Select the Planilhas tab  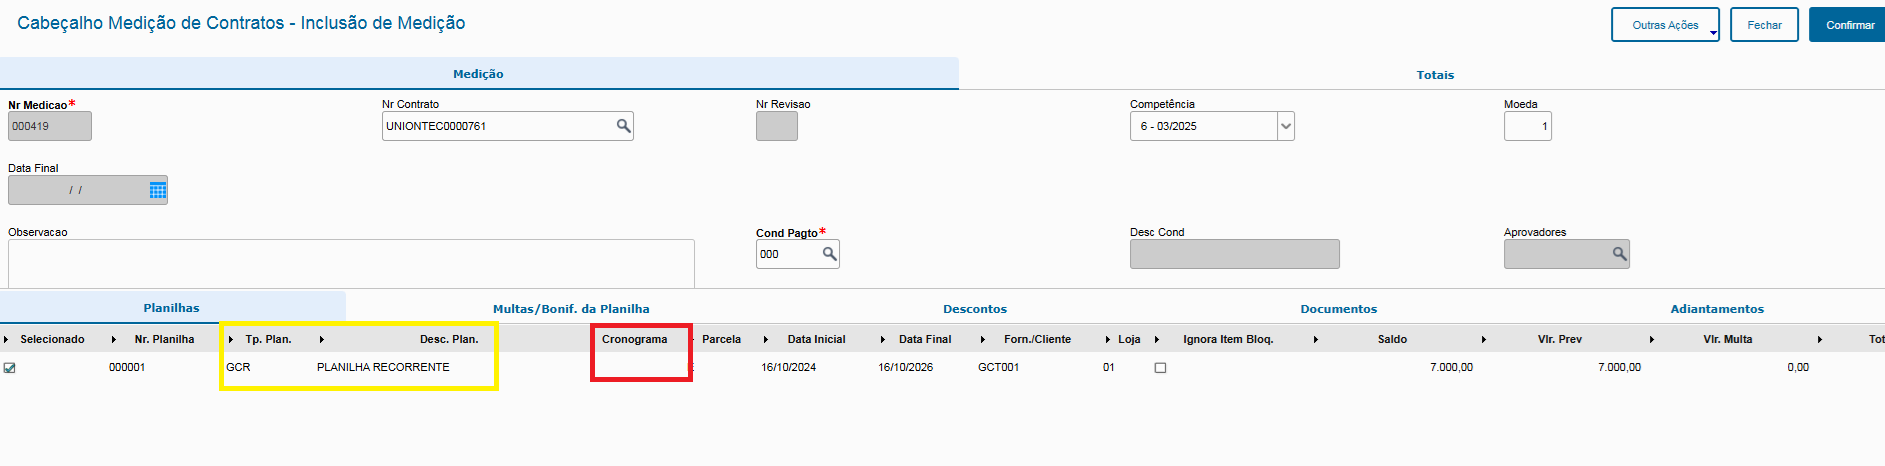(x=171, y=308)
